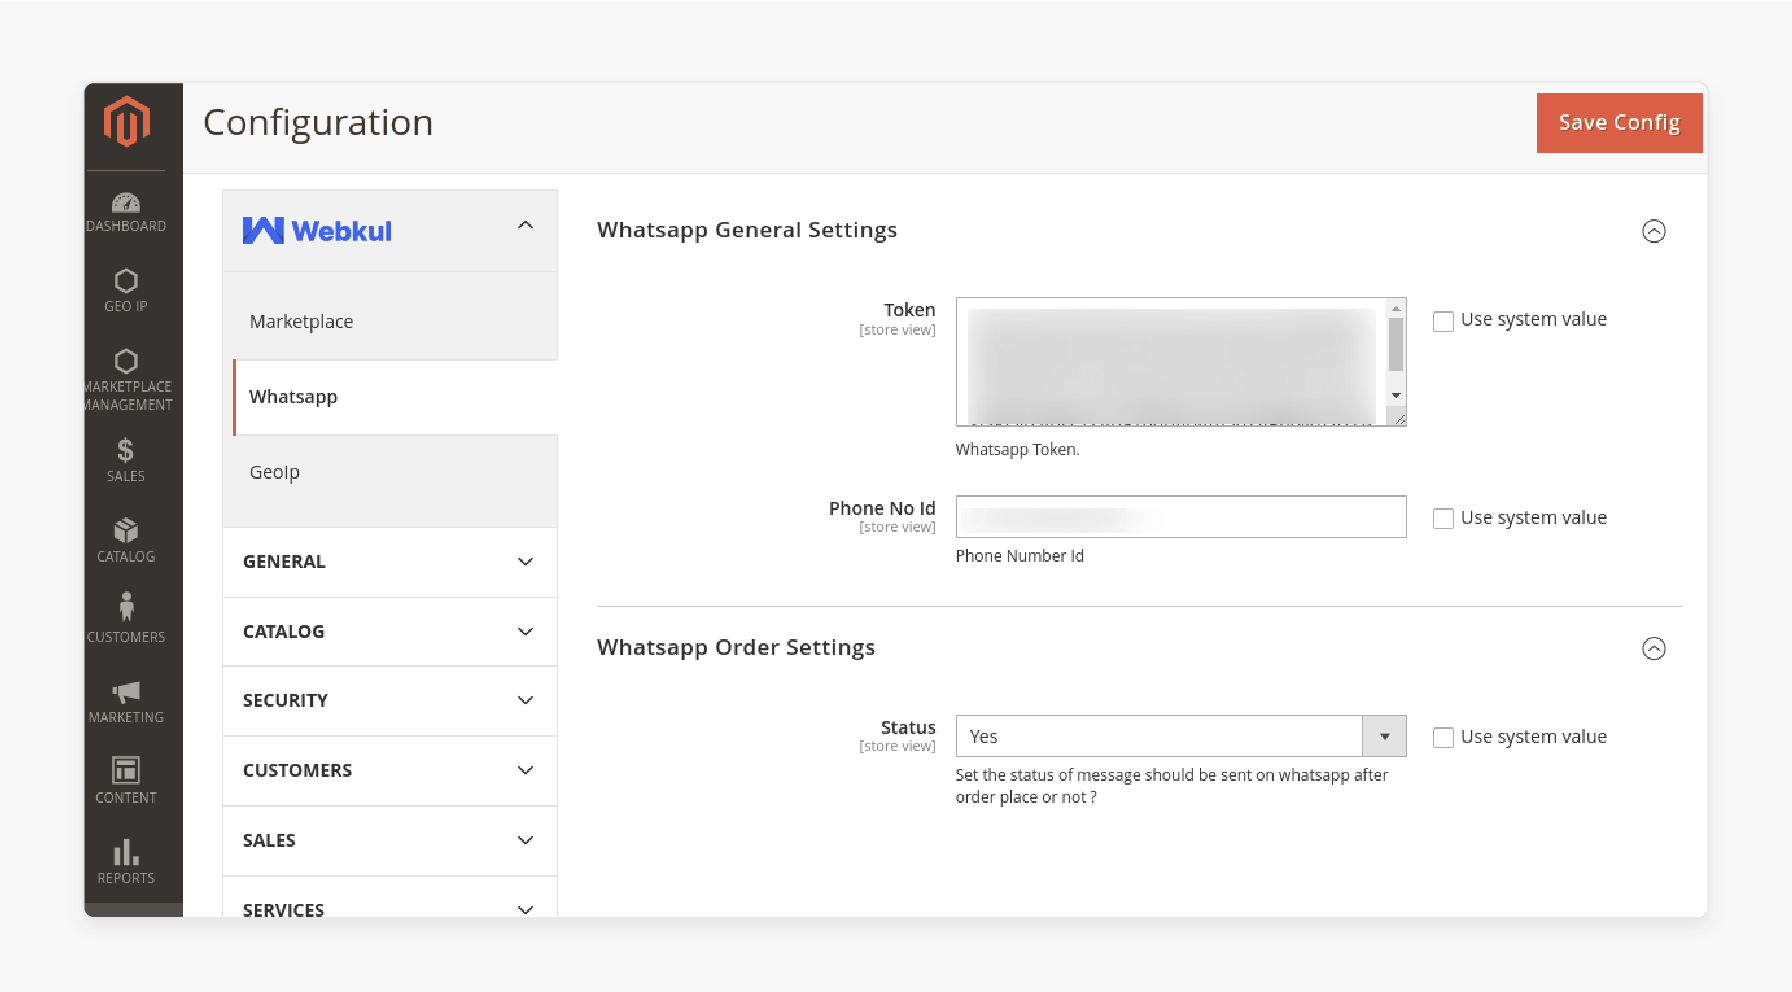Click the Save Config button
The height and width of the screenshot is (992, 1792).
(x=1619, y=123)
